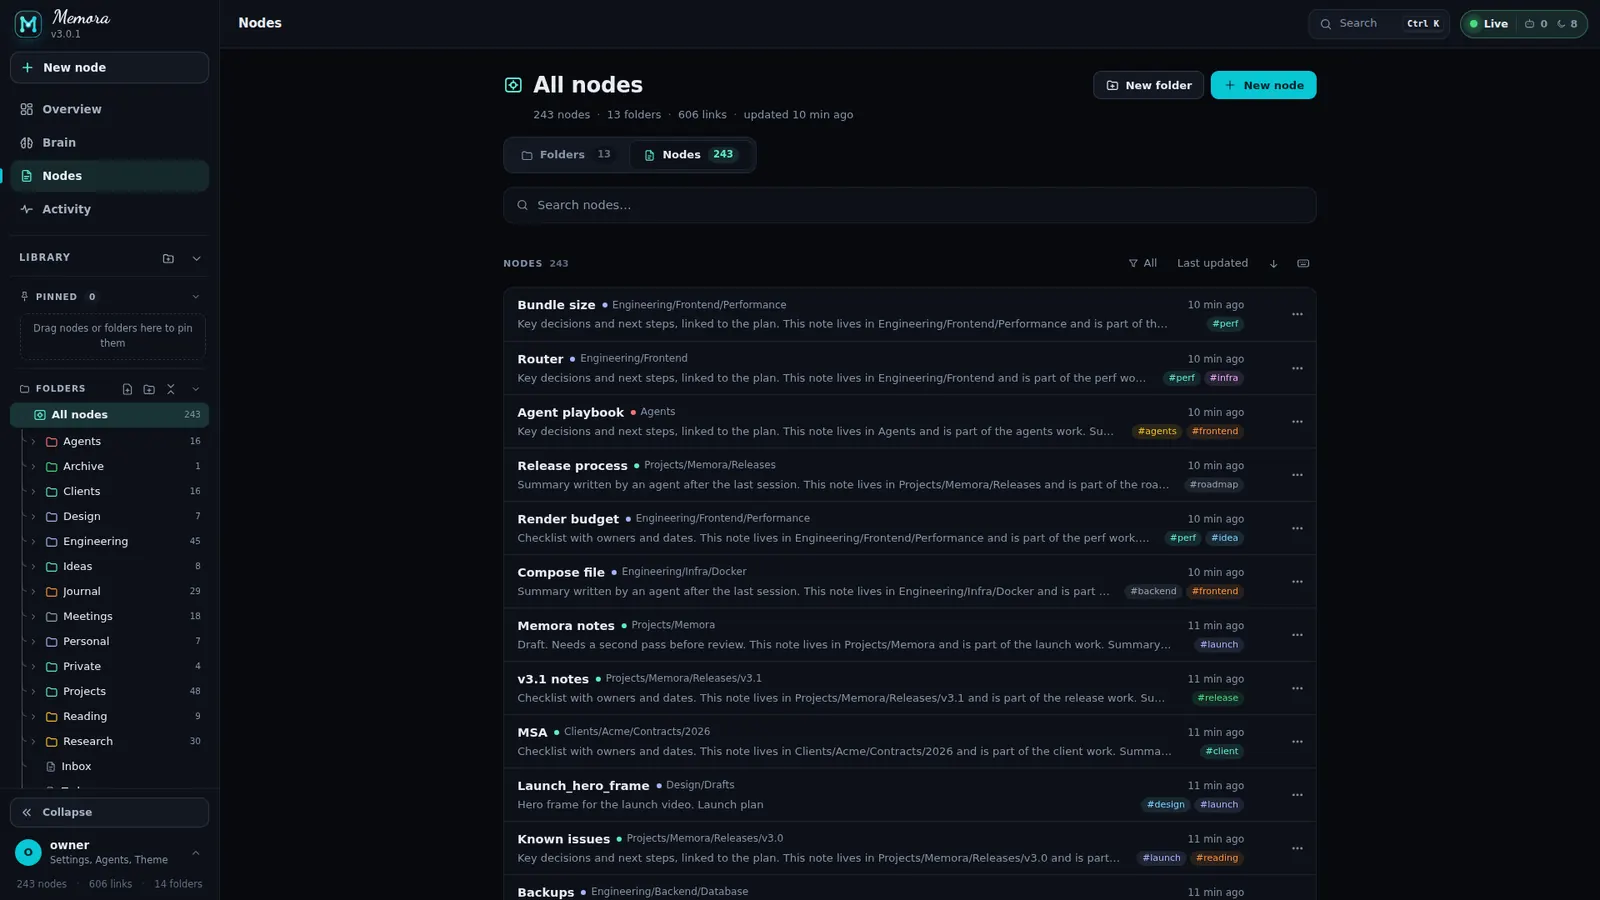Click the add folder icon in Folders header
The width and height of the screenshot is (1600, 900).
coord(149,389)
